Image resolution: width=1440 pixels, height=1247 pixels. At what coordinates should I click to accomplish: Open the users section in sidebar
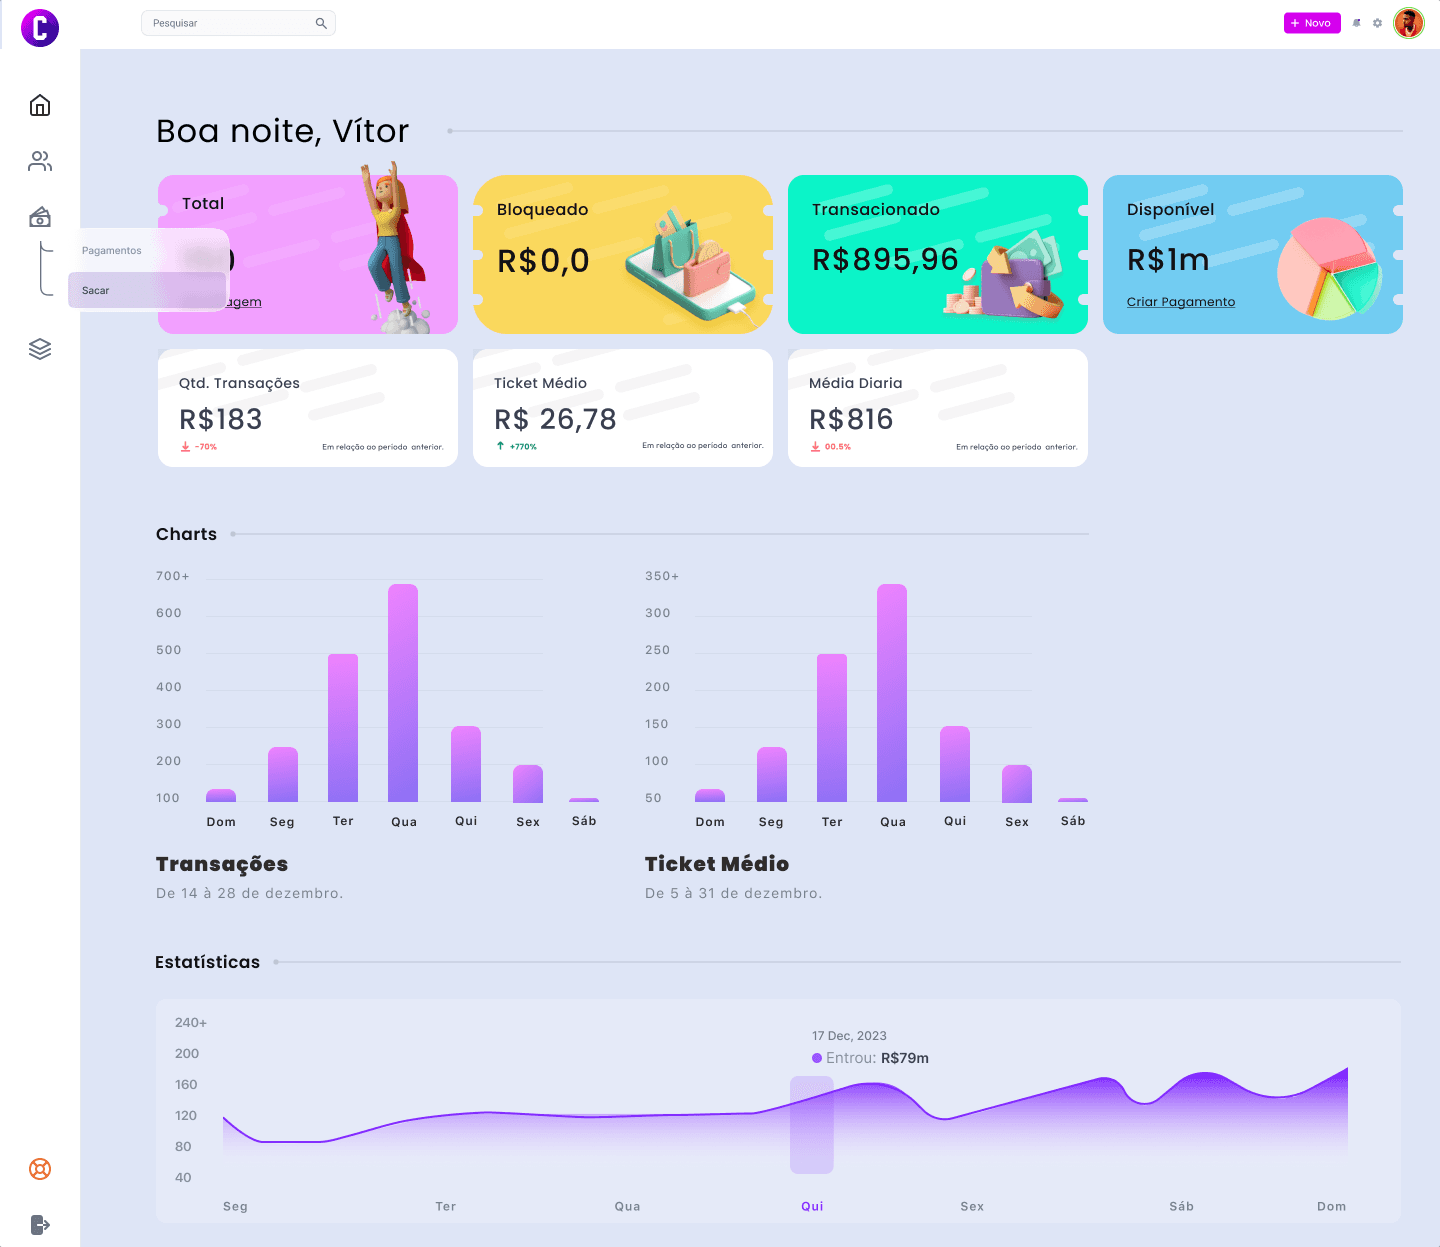[x=40, y=161]
